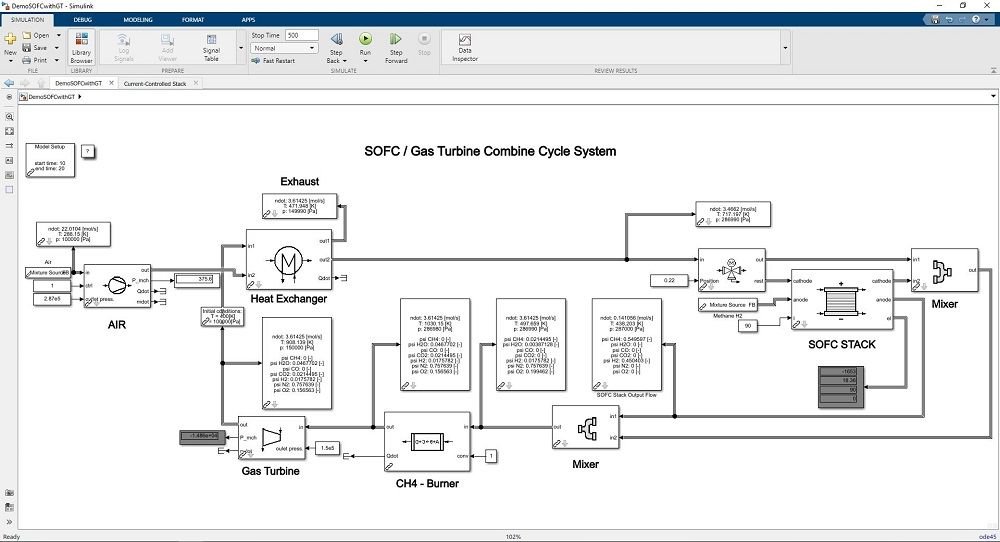
Task: Click the Zoom In icon in left palette
Action: tap(9, 117)
